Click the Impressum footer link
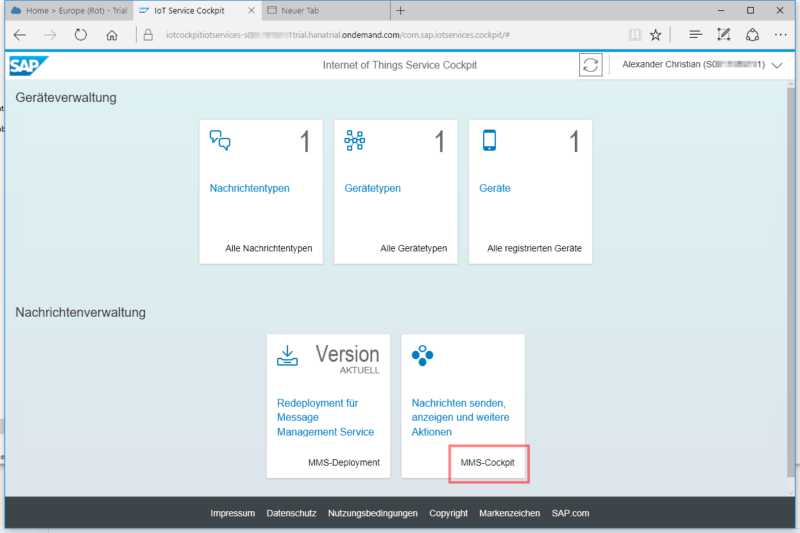The image size is (800, 533). pos(233,513)
